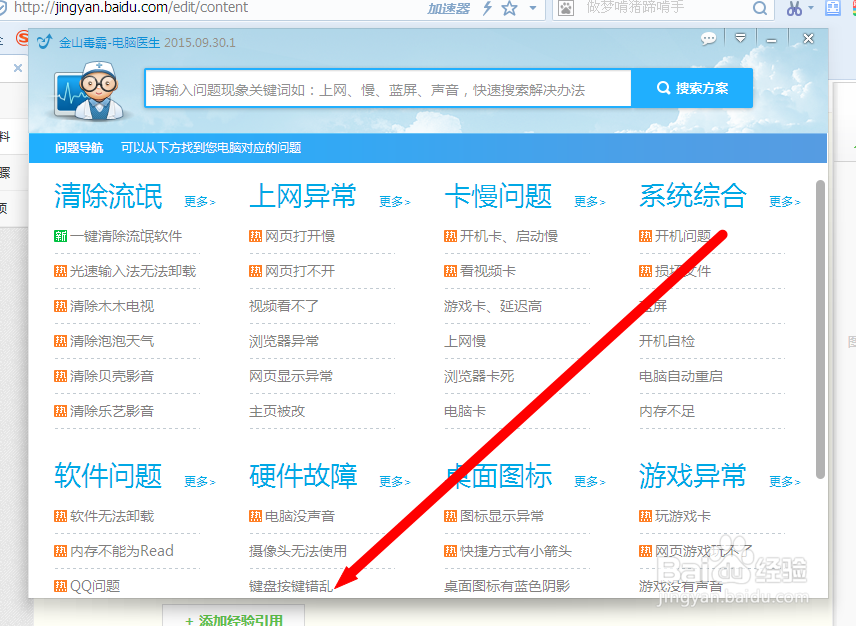The width and height of the screenshot is (856, 626).
Task: Open the 系统综合 category heading
Action: point(692,196)
